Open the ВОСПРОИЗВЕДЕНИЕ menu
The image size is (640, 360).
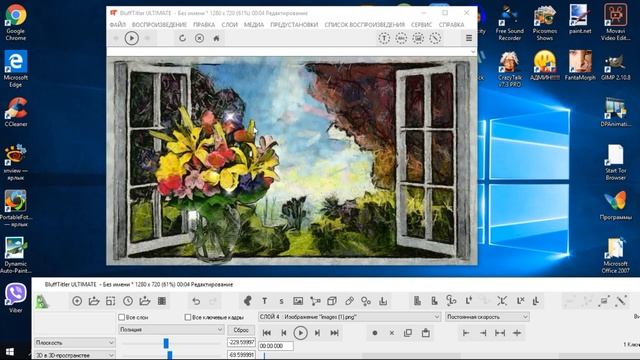159,25
